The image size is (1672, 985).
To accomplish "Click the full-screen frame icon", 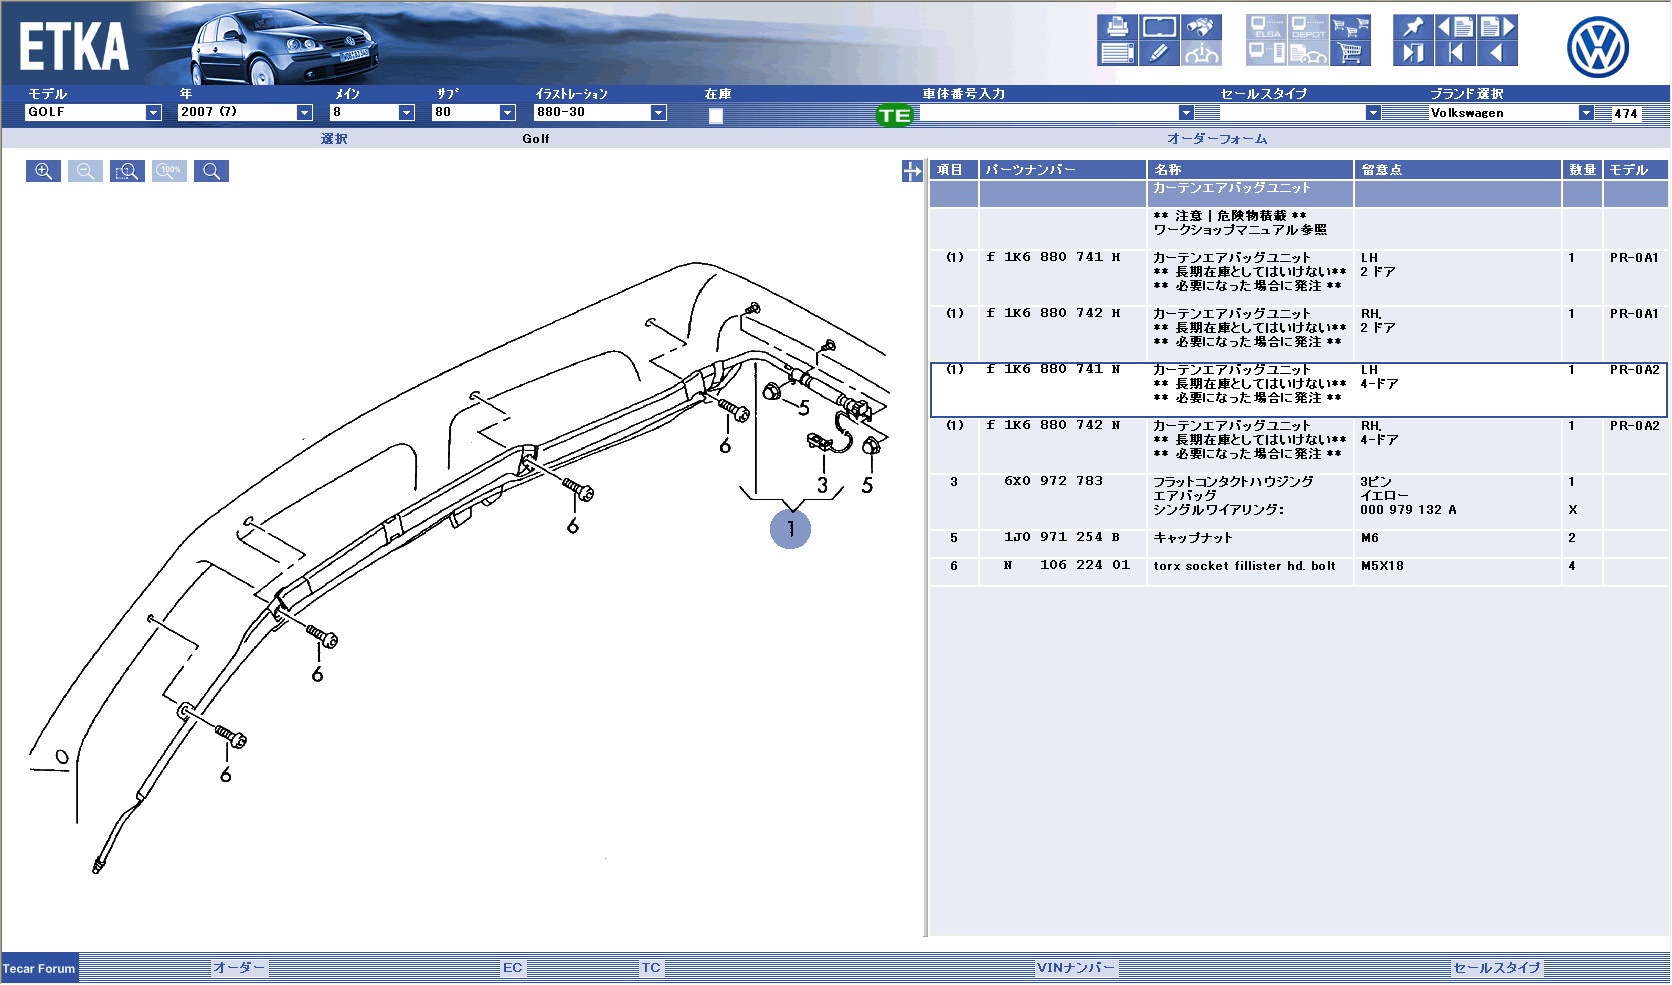I will point(1159,27).
